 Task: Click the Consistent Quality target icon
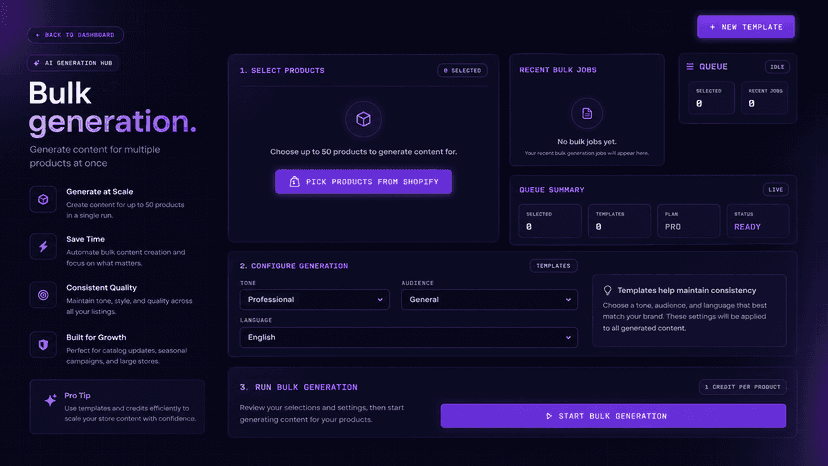pos(43,295)
